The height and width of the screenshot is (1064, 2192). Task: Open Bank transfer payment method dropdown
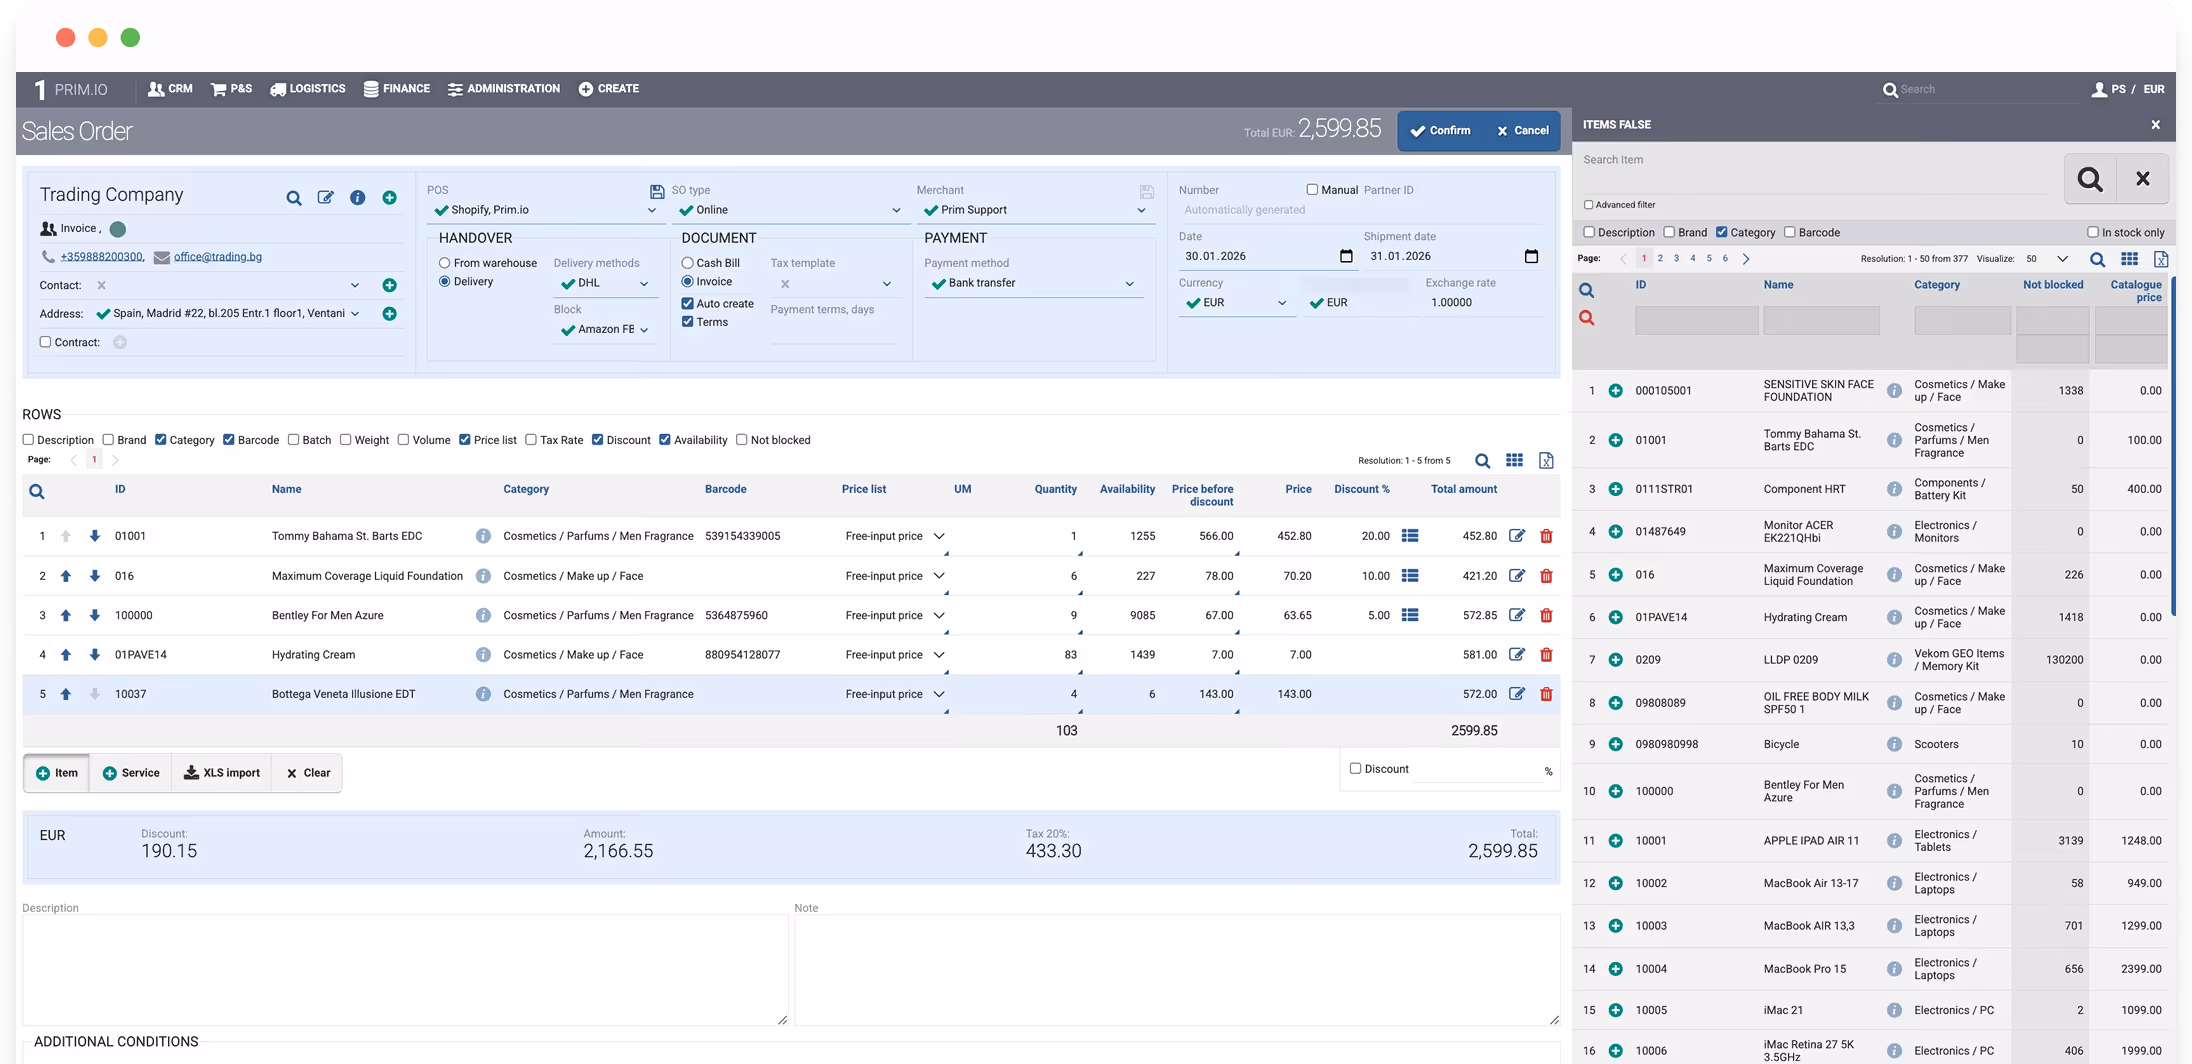[1033, 283]
